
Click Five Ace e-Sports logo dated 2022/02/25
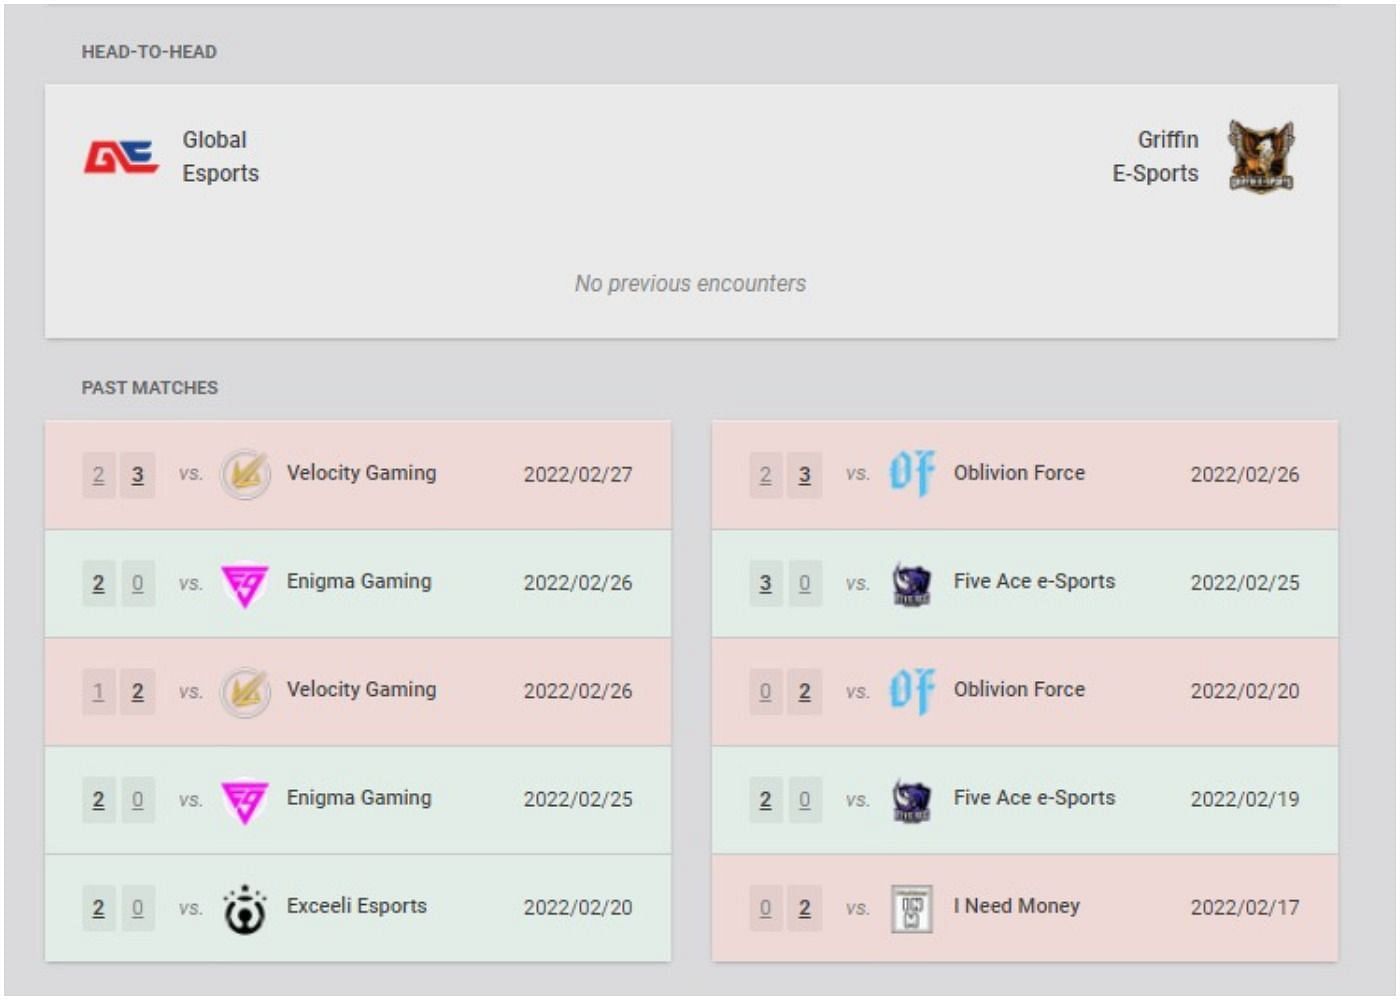pos(912,583)
